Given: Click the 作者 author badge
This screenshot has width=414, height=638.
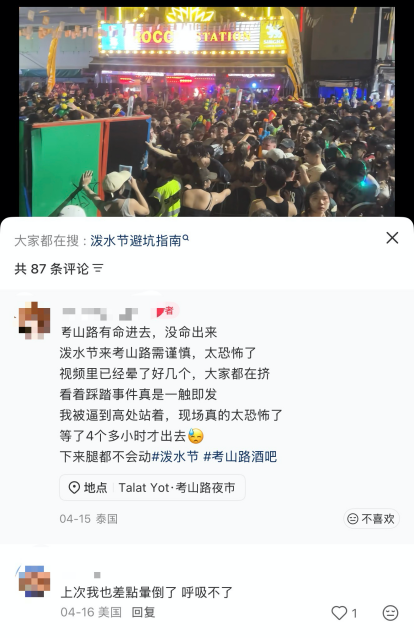Looking at the screenshot, I should tap(165, 311).
